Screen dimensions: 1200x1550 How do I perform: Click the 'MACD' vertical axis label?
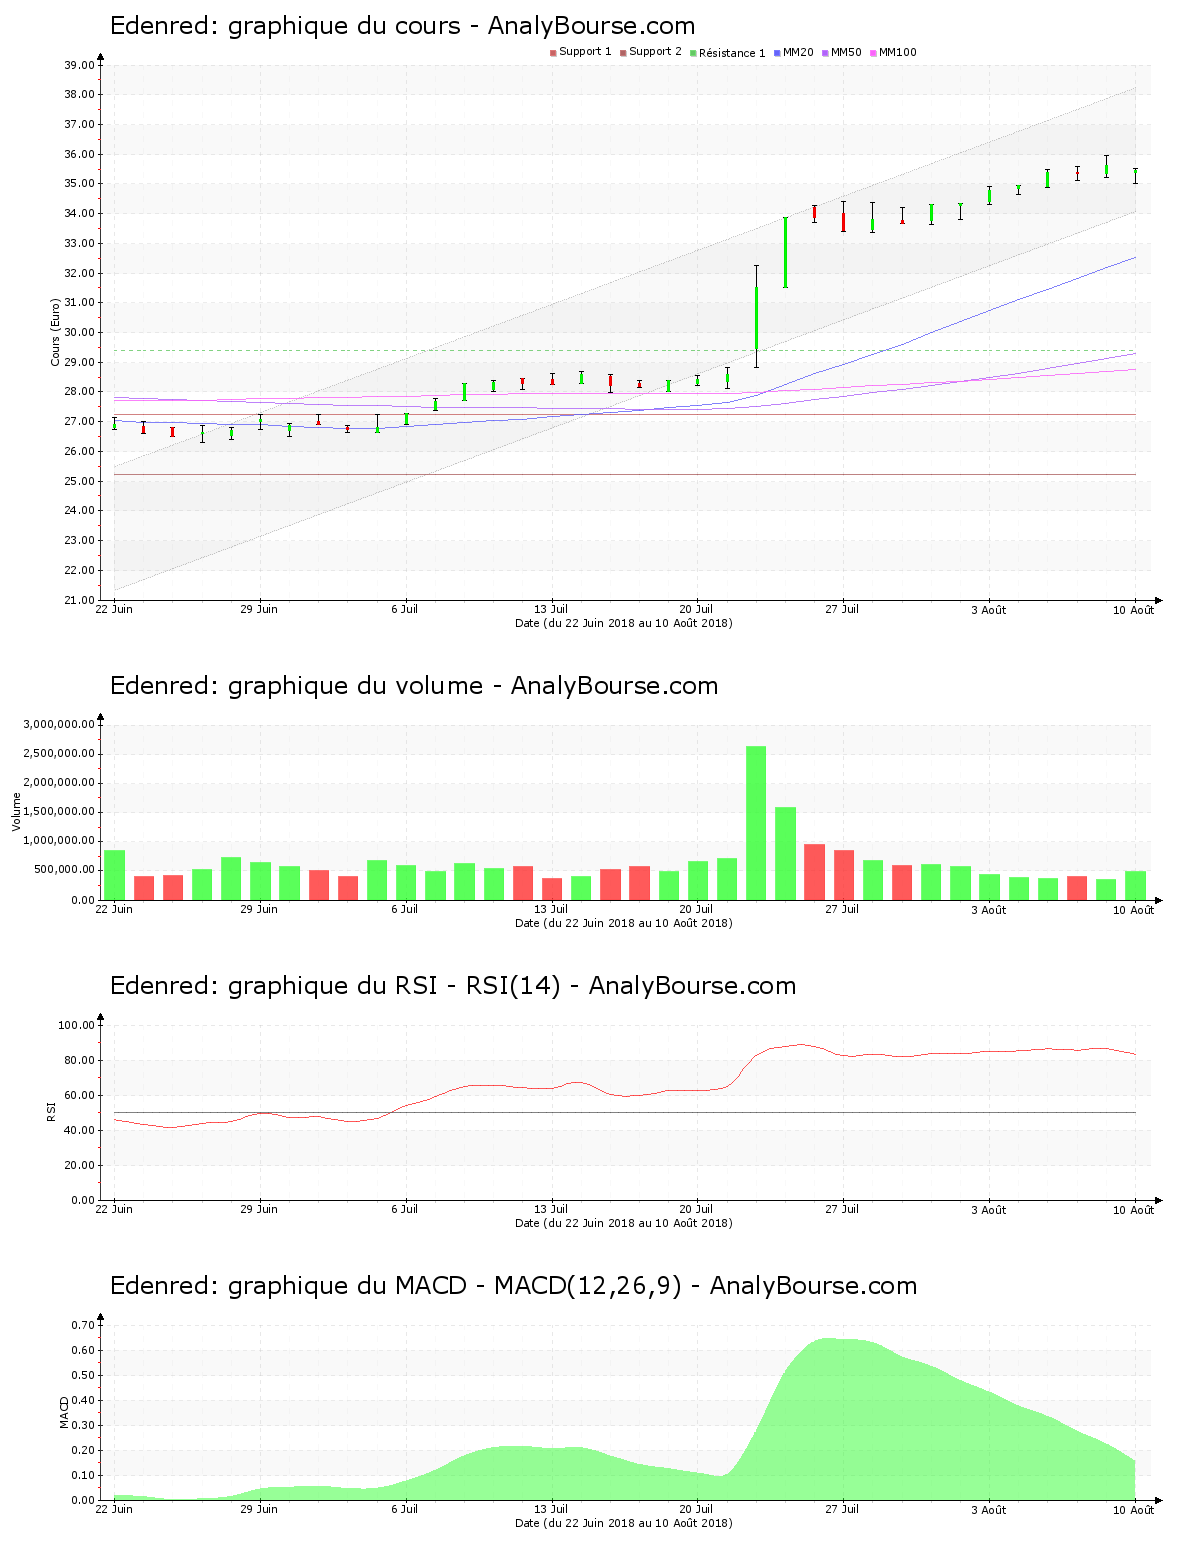click(64, 1412)
